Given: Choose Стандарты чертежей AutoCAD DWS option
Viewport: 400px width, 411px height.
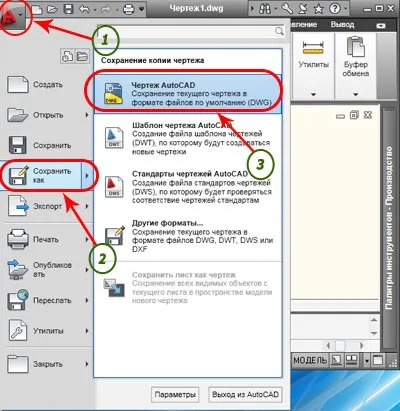Looking at the screenshot, I should (x=188, y=187).
